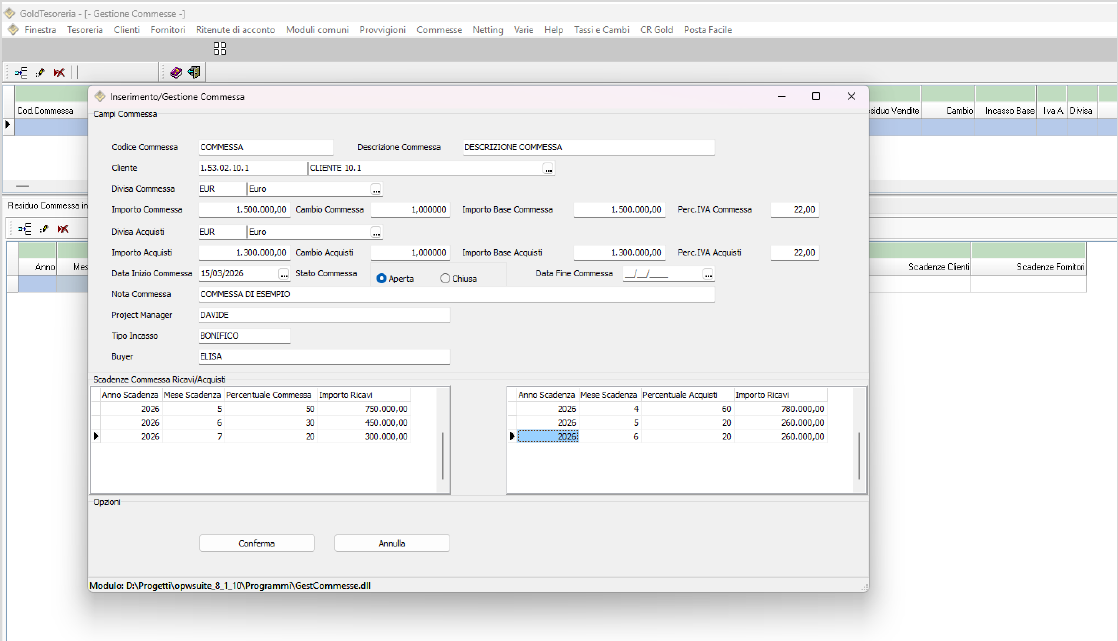Click red delete icon in Residuo Commessa toolbar

62,229
